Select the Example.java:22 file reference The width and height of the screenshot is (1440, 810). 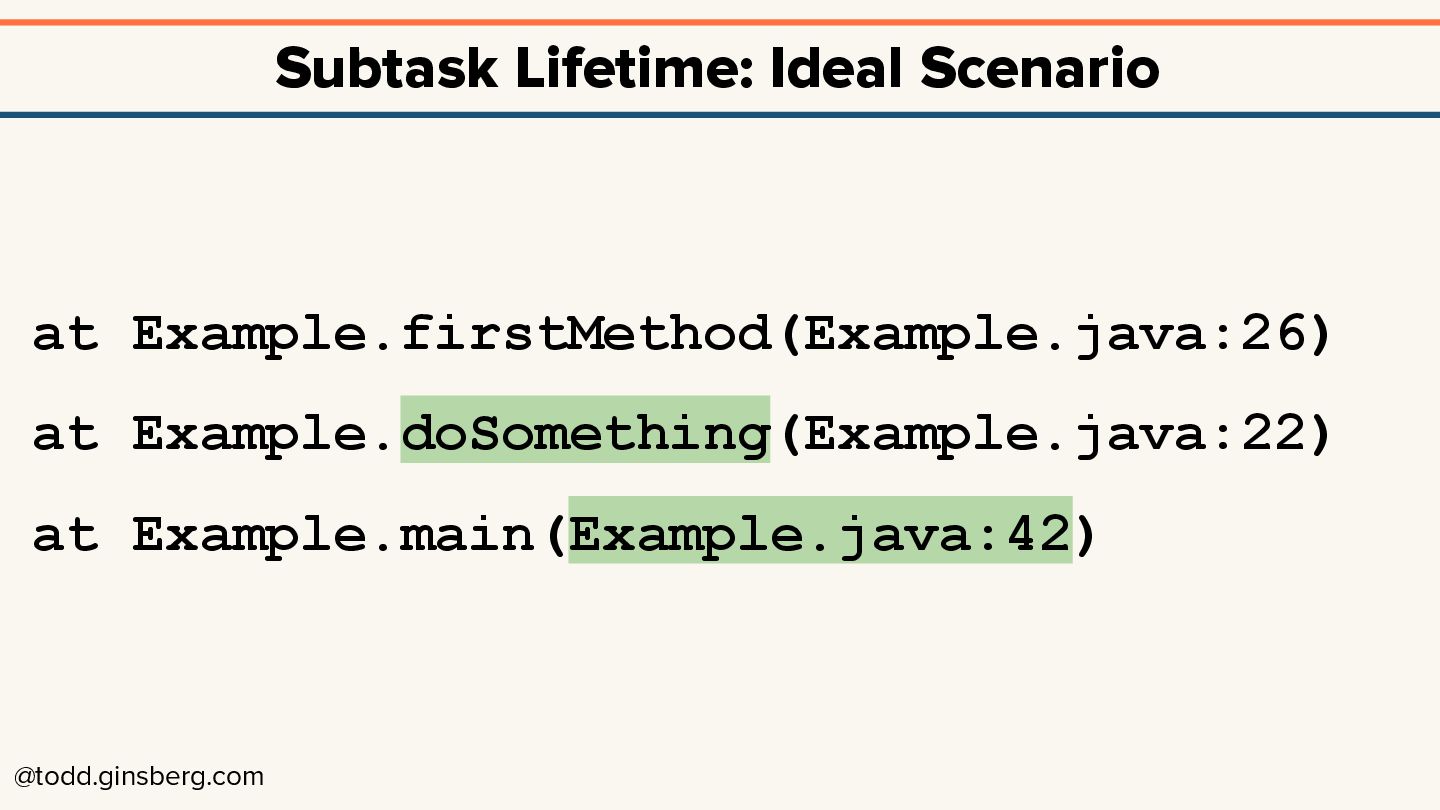tap(1055, 433)
